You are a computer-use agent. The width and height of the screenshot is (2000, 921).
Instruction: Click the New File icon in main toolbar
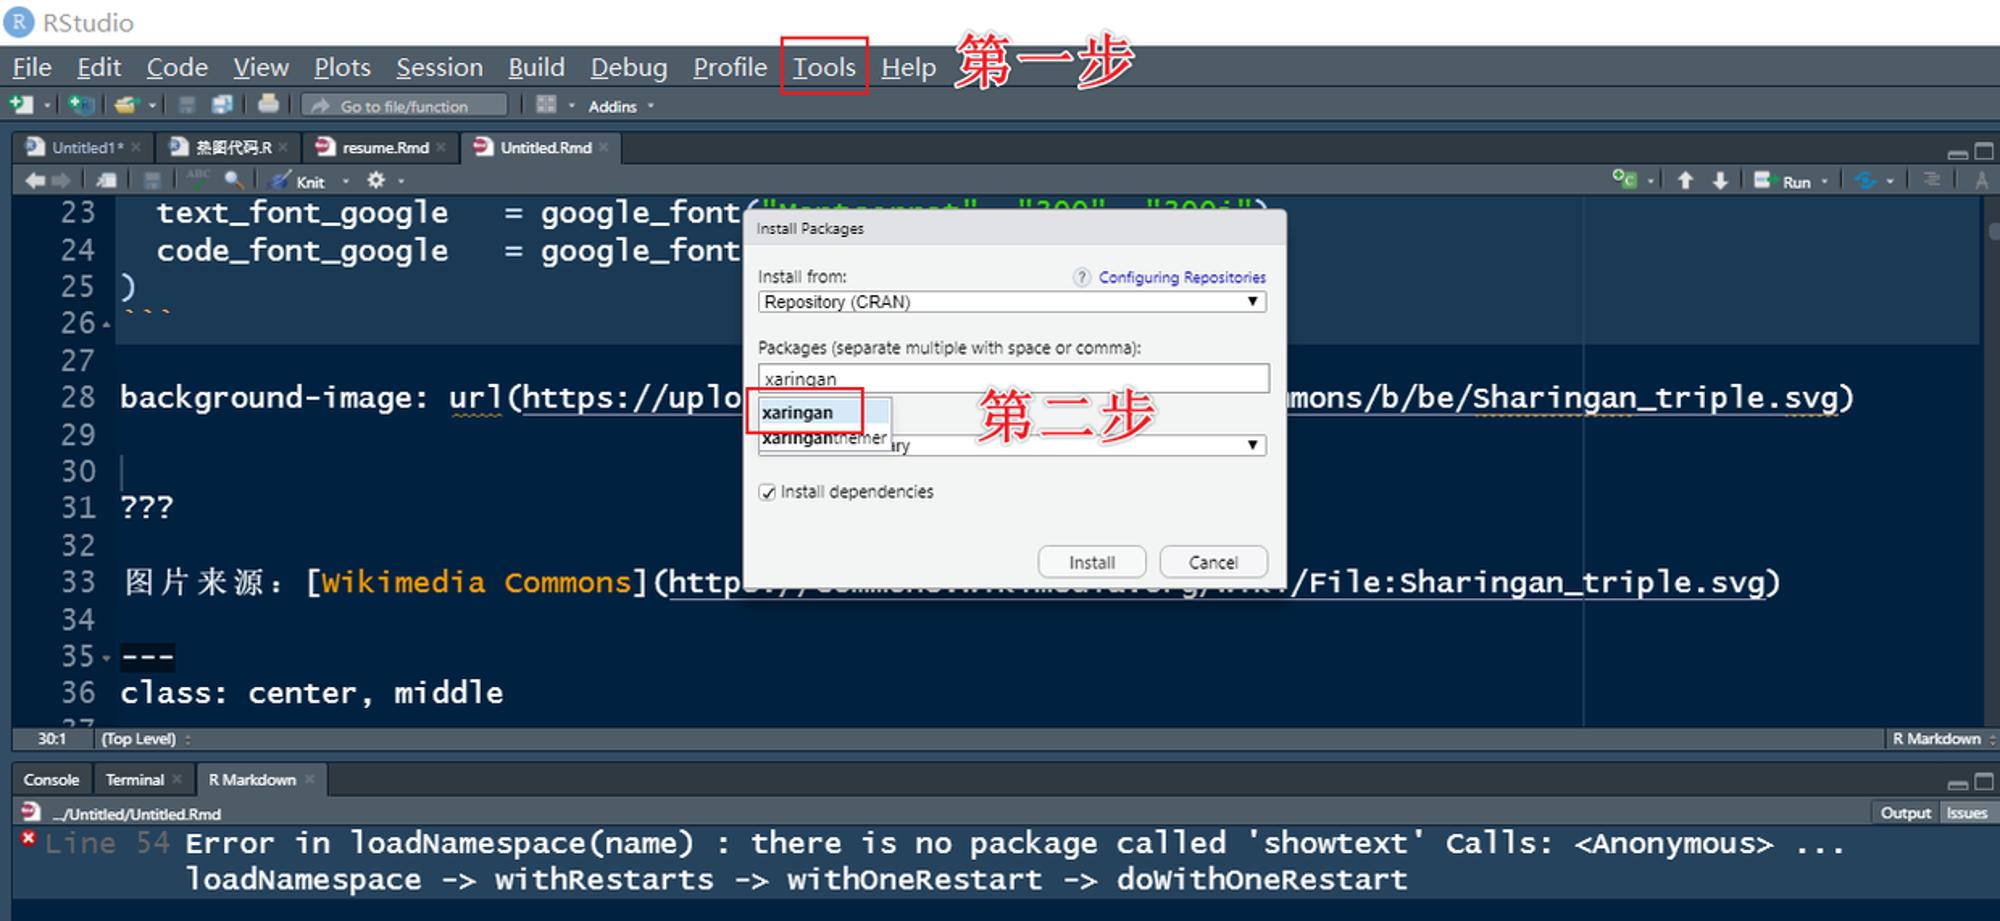click(x=21, y=105)
